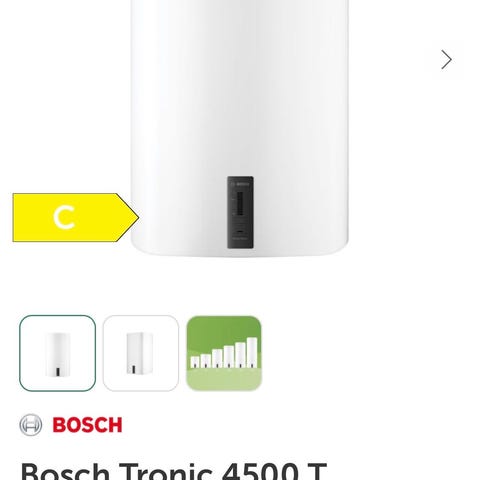Click the black control panel on the heater
The image size is (480, 480).
(x=240, y=212)
